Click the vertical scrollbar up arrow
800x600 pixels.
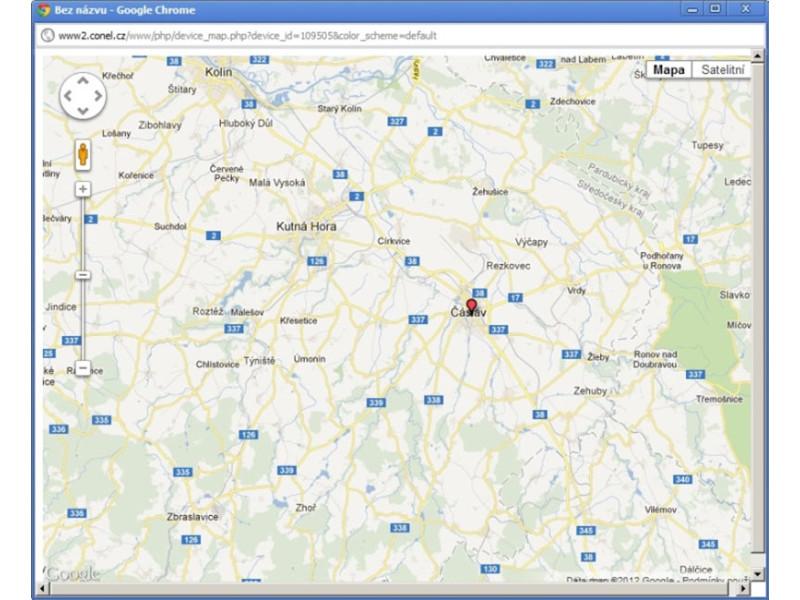coord(758,55)
